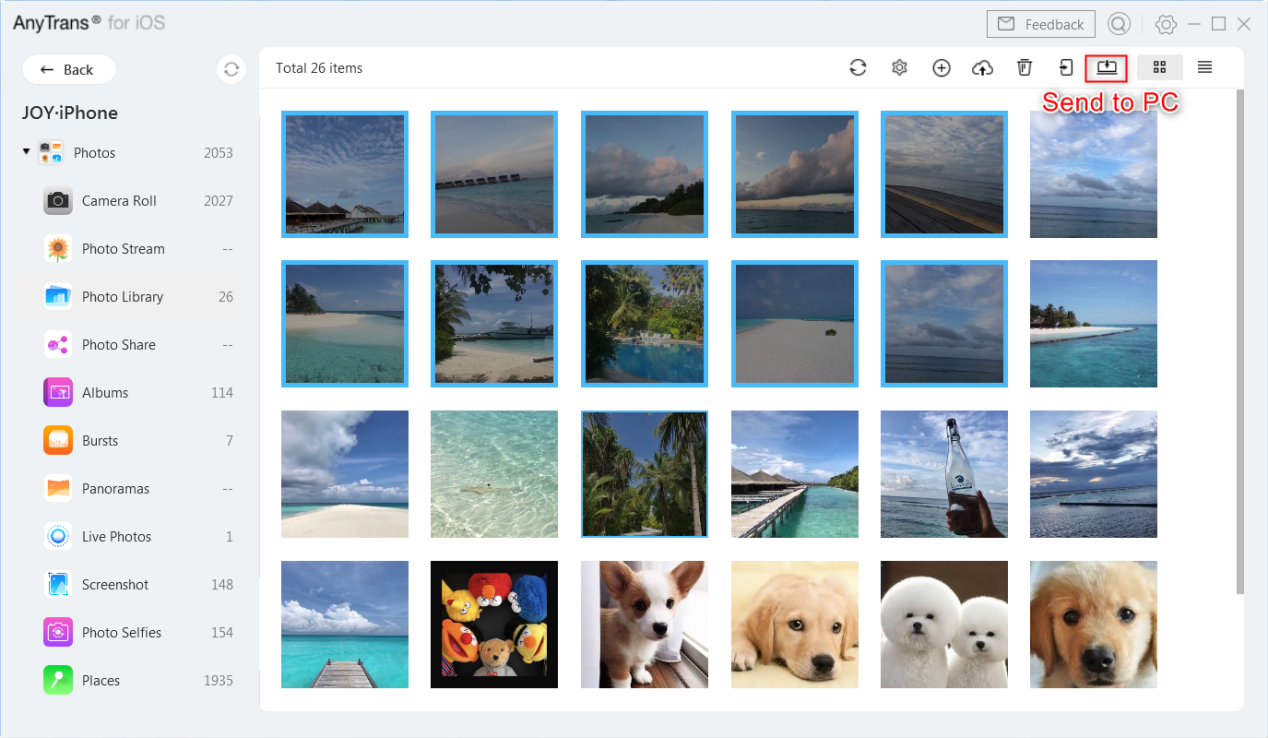
Task: Open the corgi puppy thumbnail
Action: [x=644, y=624]
